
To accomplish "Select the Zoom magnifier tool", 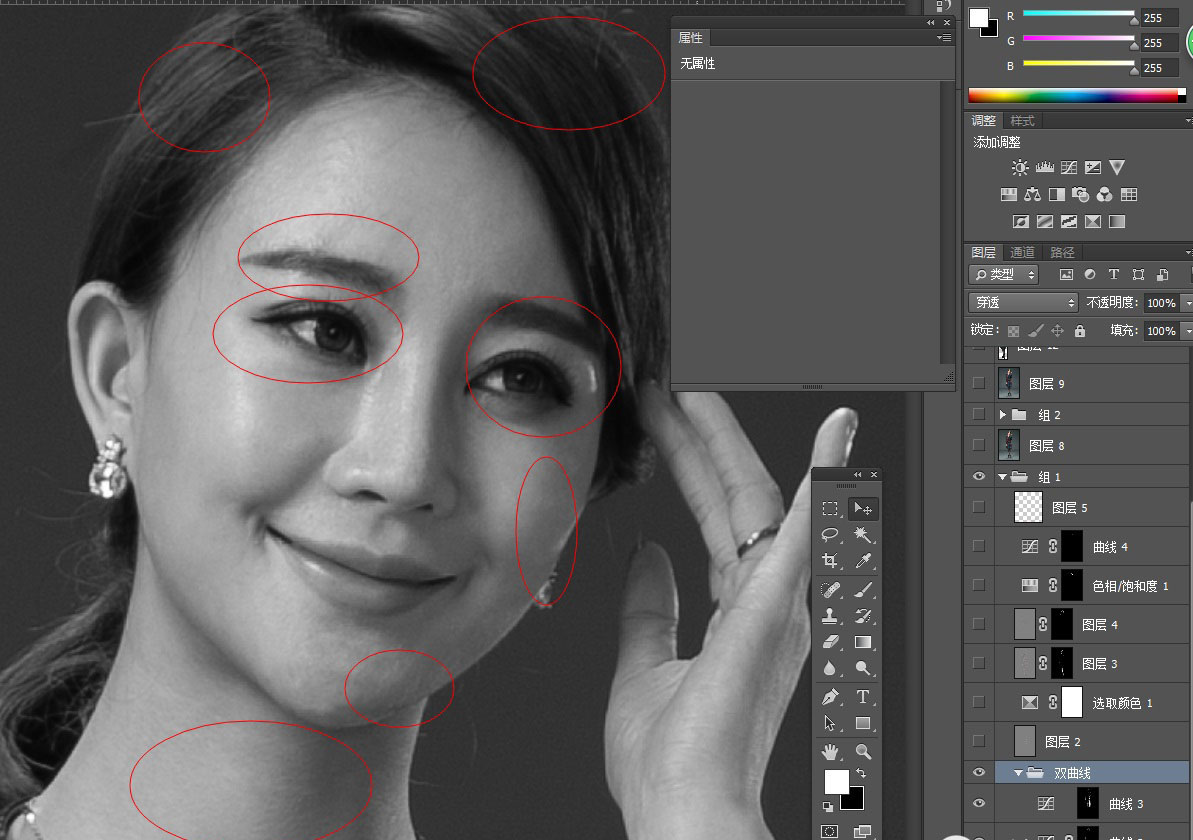I will (x=863, y=752).
